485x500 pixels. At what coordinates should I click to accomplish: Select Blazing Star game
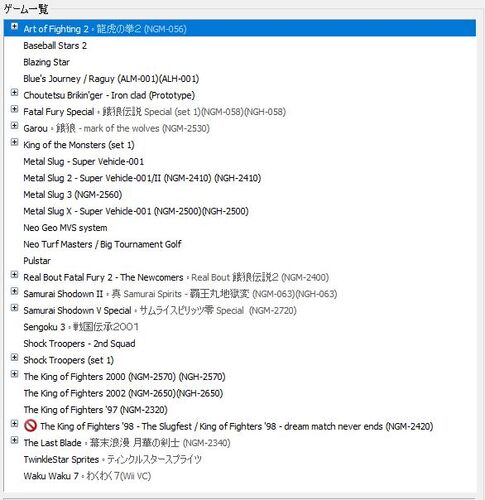pos(46,62)
